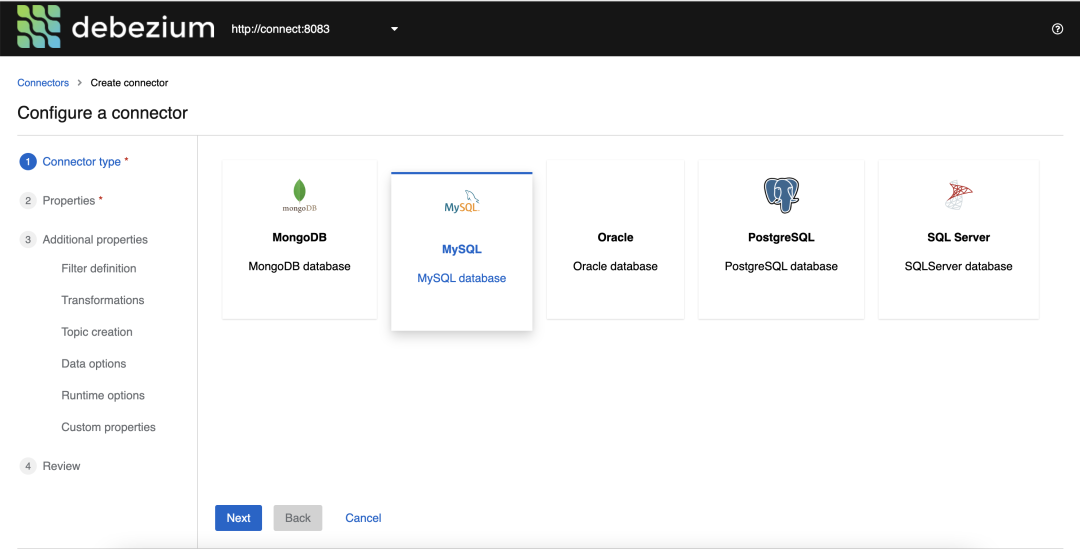Open Data options sub-step
This screenshot has height=549, width=1080.
94,364
